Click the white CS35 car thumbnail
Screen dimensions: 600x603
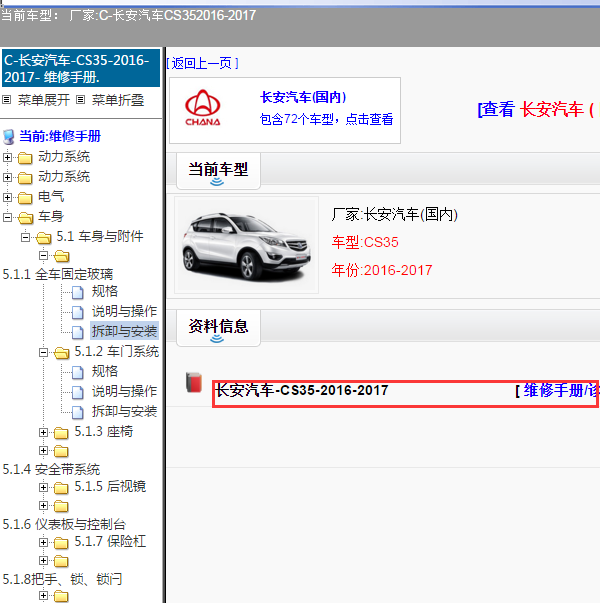(246, 245)
